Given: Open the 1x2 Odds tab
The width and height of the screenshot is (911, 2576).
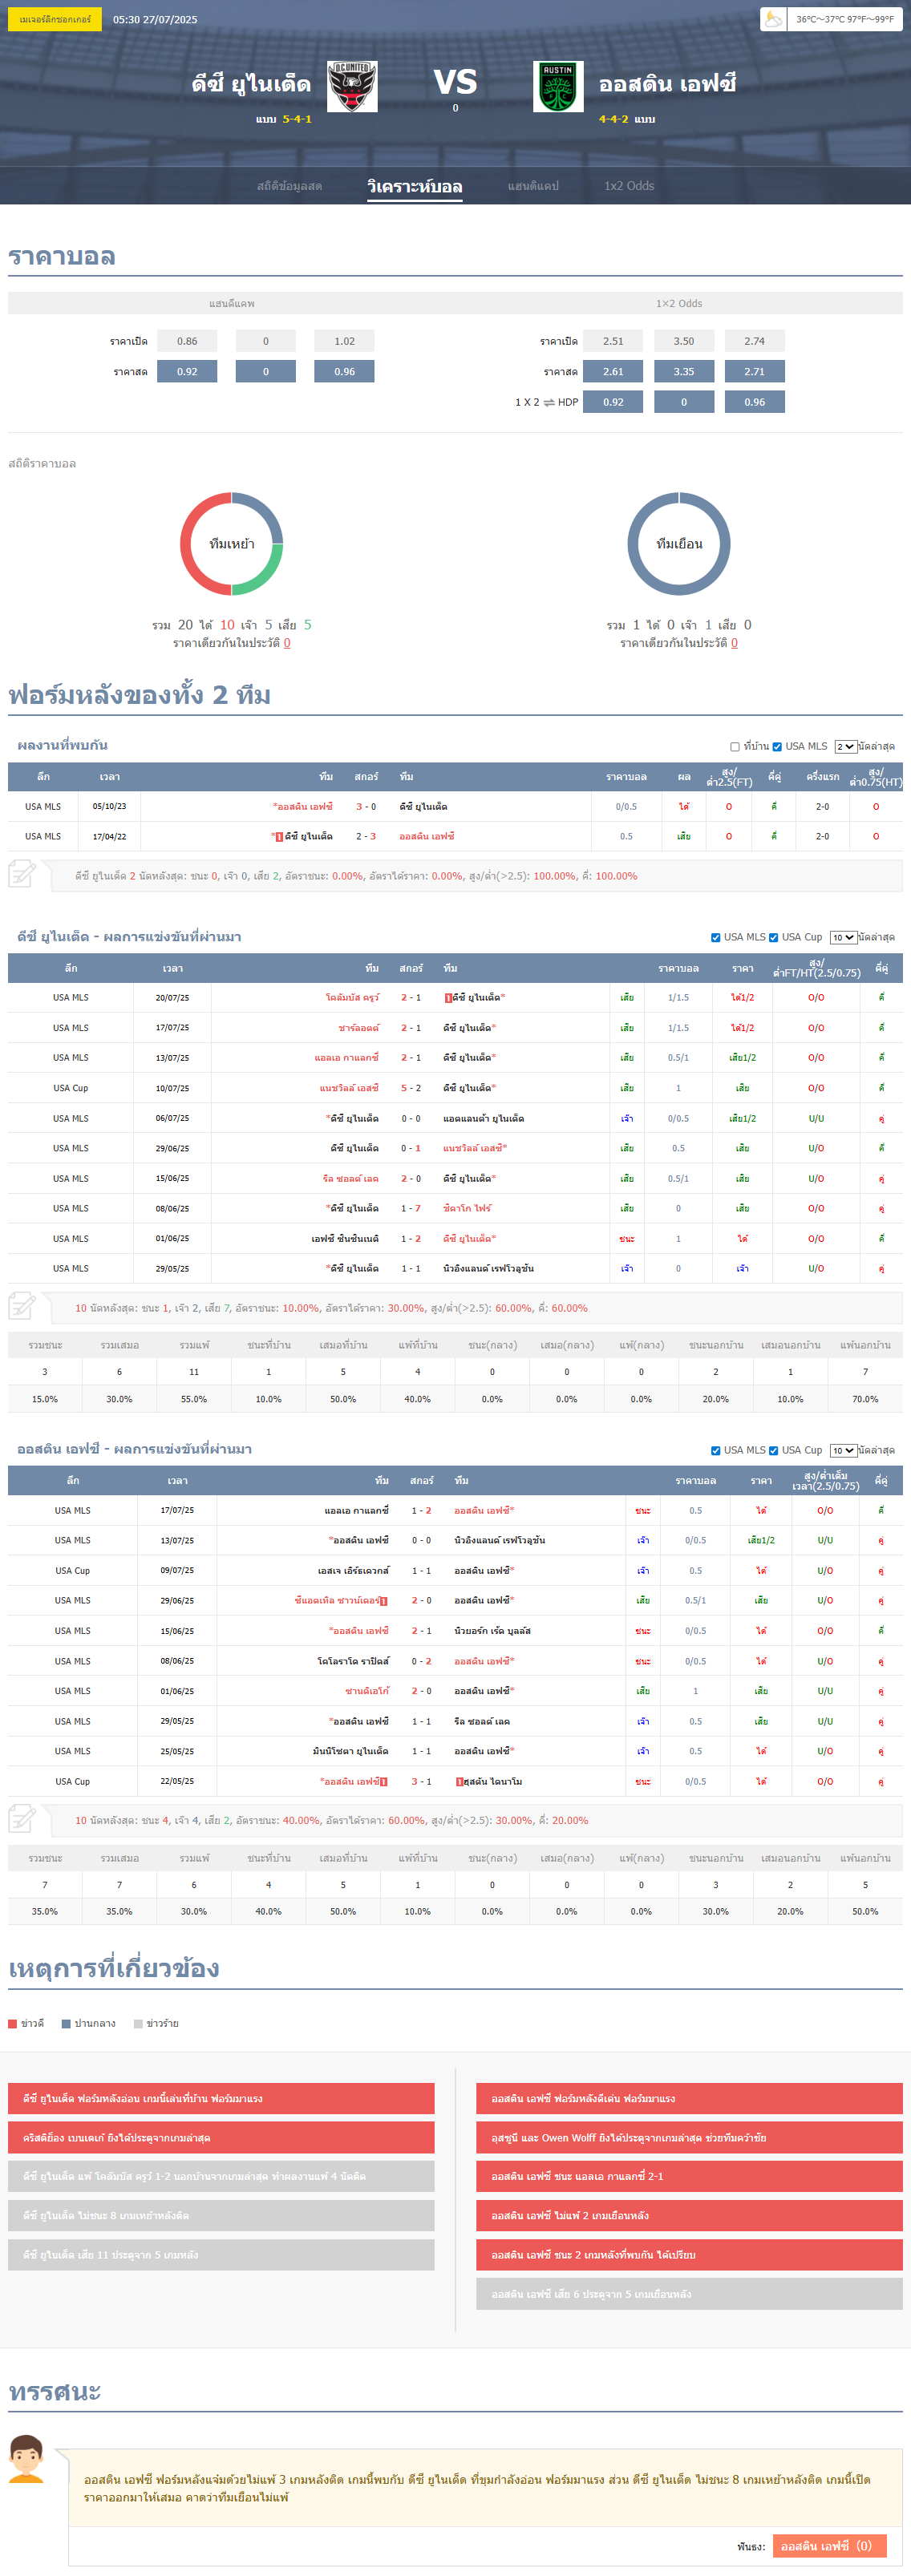Looking at the screenshot, I should (629, 186).
